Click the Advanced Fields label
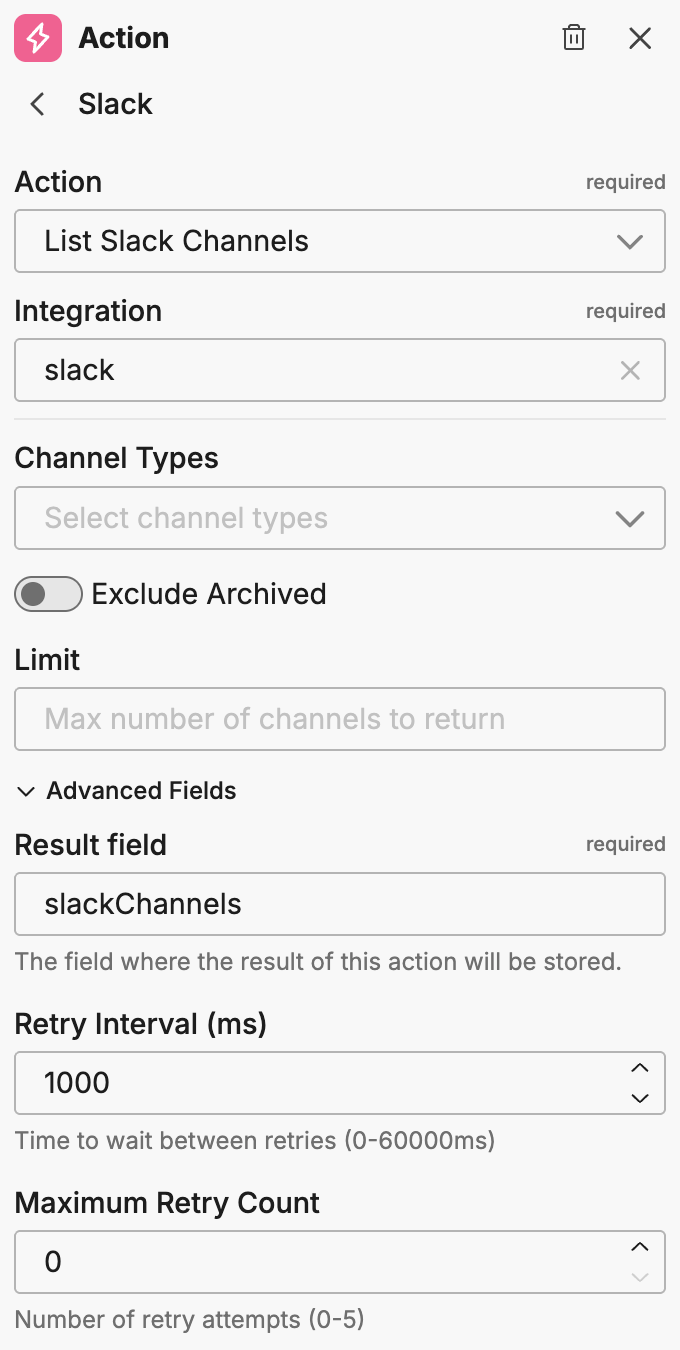Image resolution: width=680 pixels, height=1350 pixels. [141, 791]
